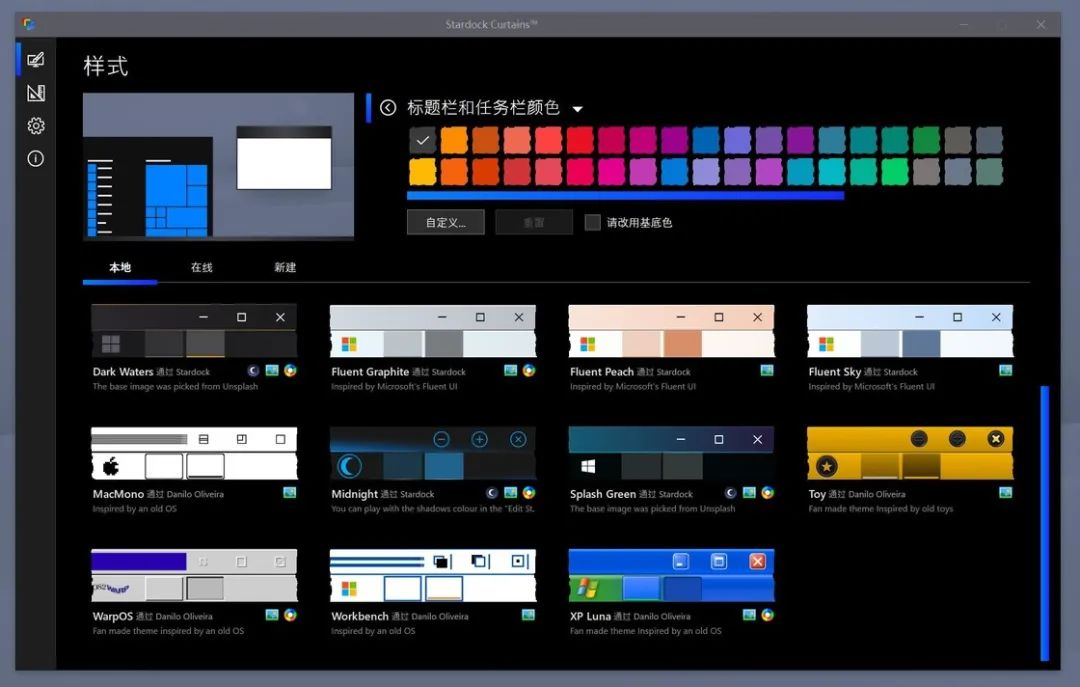Pick the bright green color swatch
Viewport: 1080px width, 687px height.
[x=895, y=172]
